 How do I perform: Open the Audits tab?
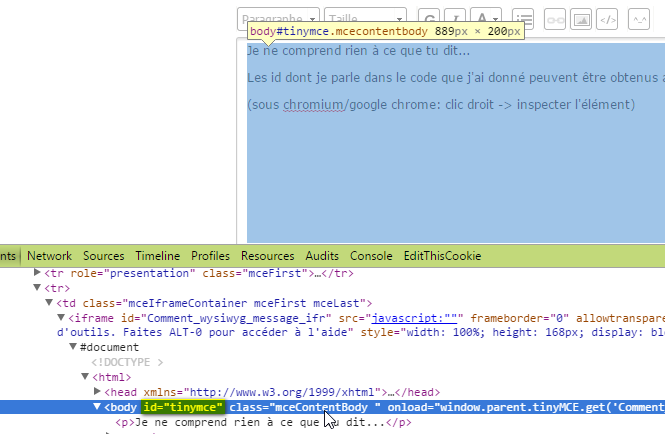(x=322, y=256)
